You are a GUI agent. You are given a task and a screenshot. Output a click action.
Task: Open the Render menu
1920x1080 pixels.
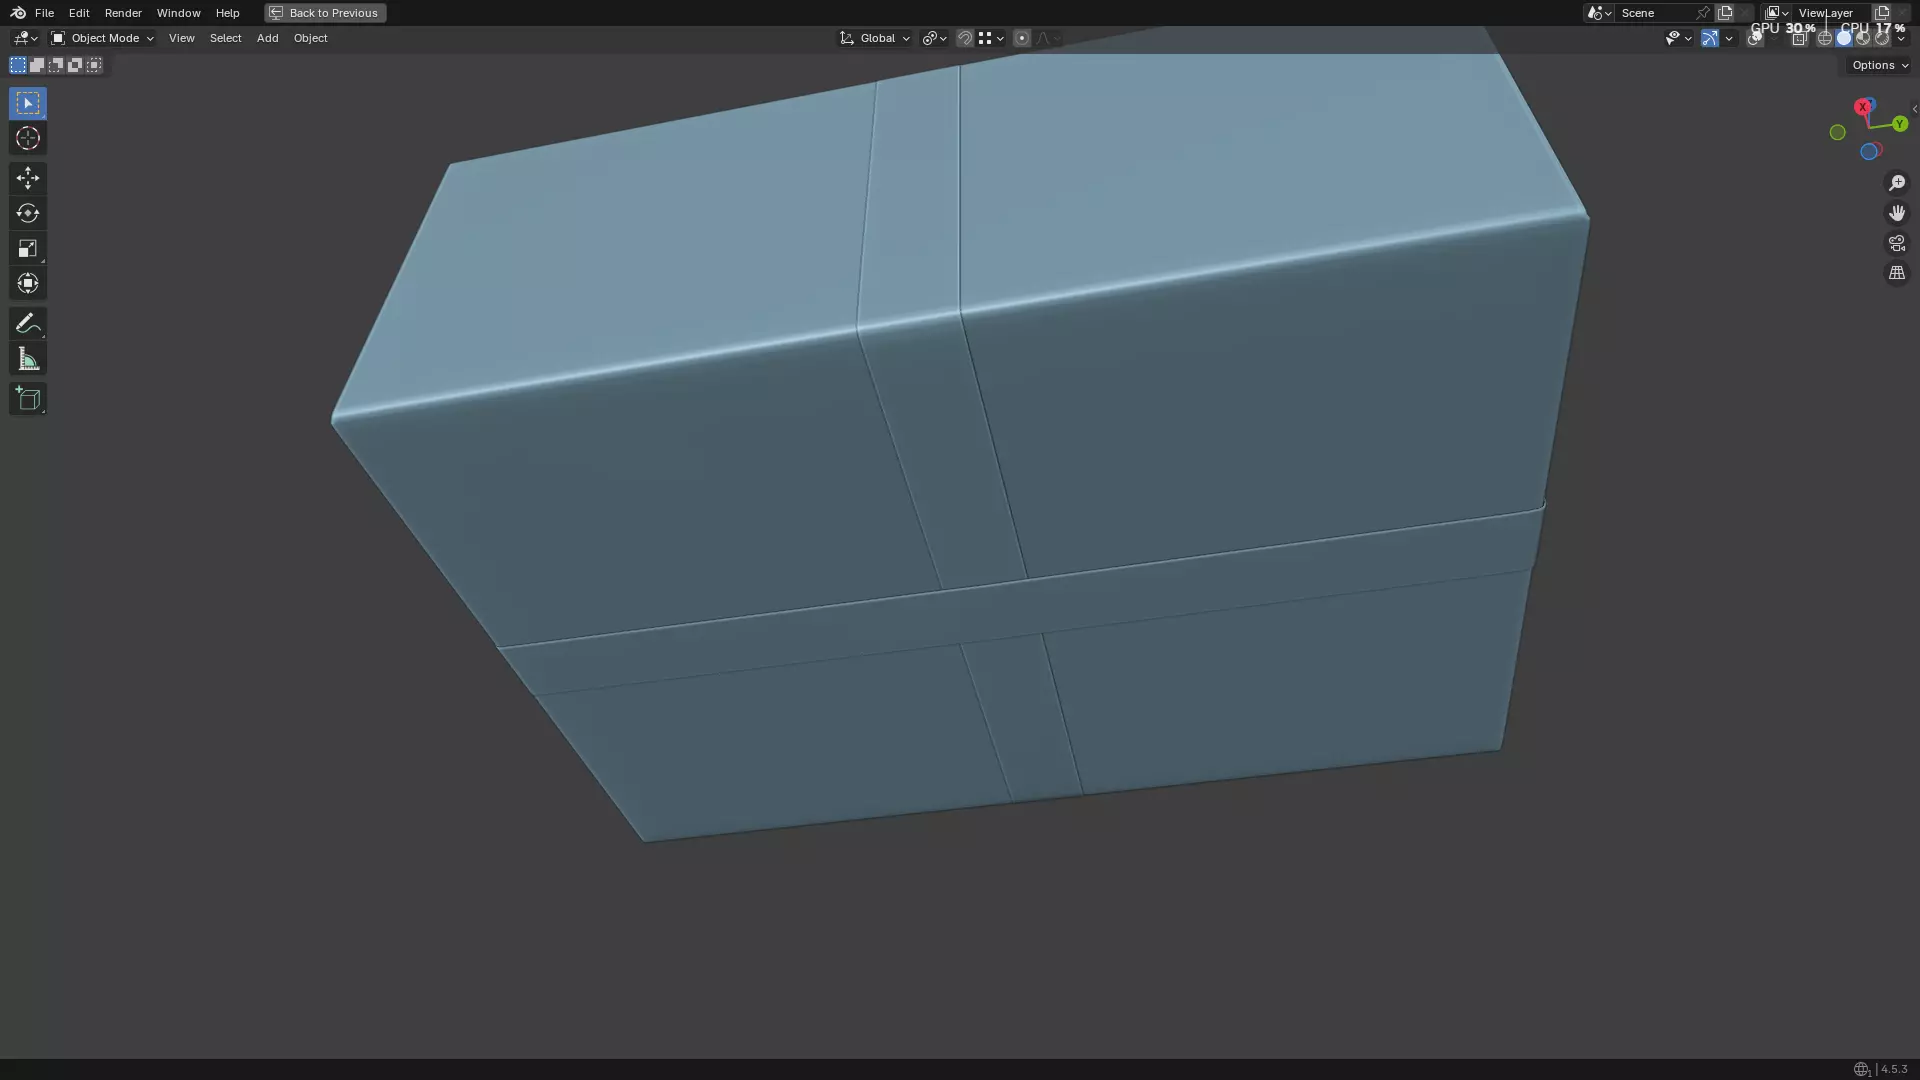123,13
